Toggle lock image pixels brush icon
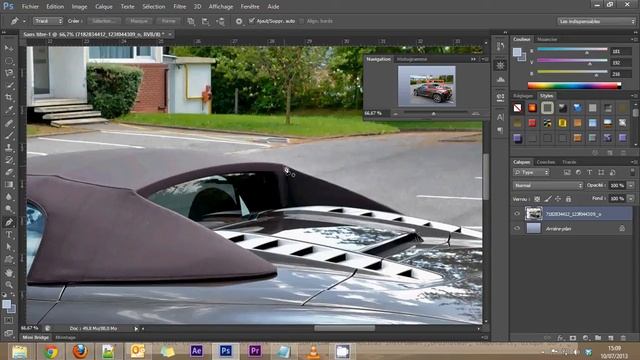 click(x=548, y=199)
